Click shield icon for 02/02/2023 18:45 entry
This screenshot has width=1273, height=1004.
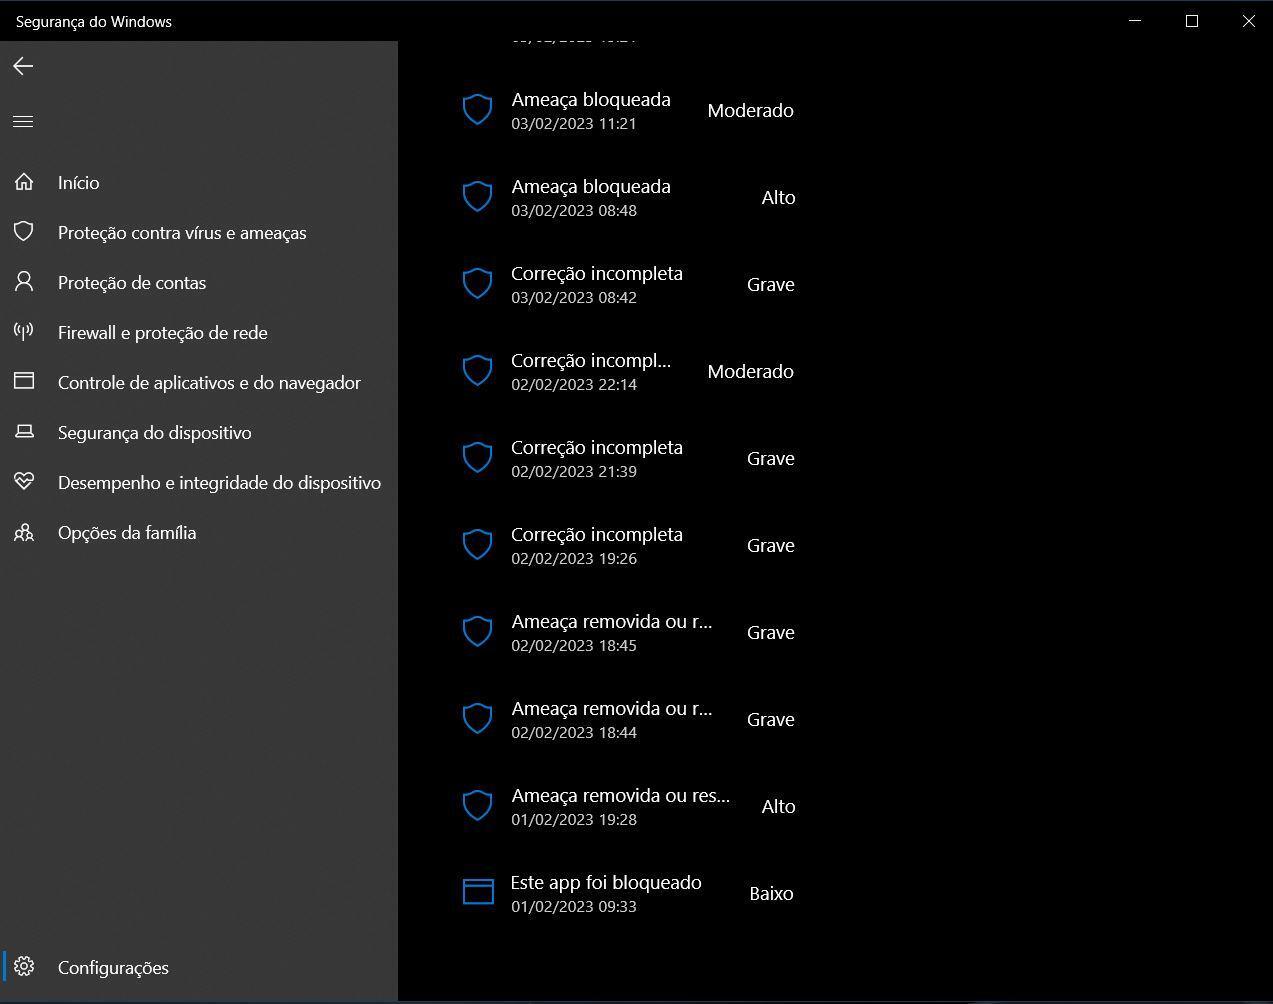pyautogui.click(x=478, y=632)
